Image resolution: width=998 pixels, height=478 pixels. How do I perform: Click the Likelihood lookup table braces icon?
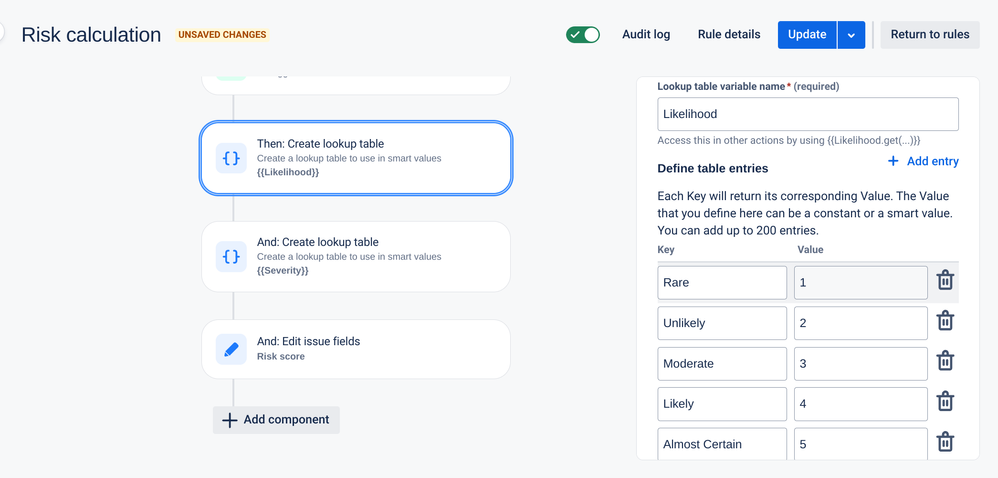pos(231,158)
